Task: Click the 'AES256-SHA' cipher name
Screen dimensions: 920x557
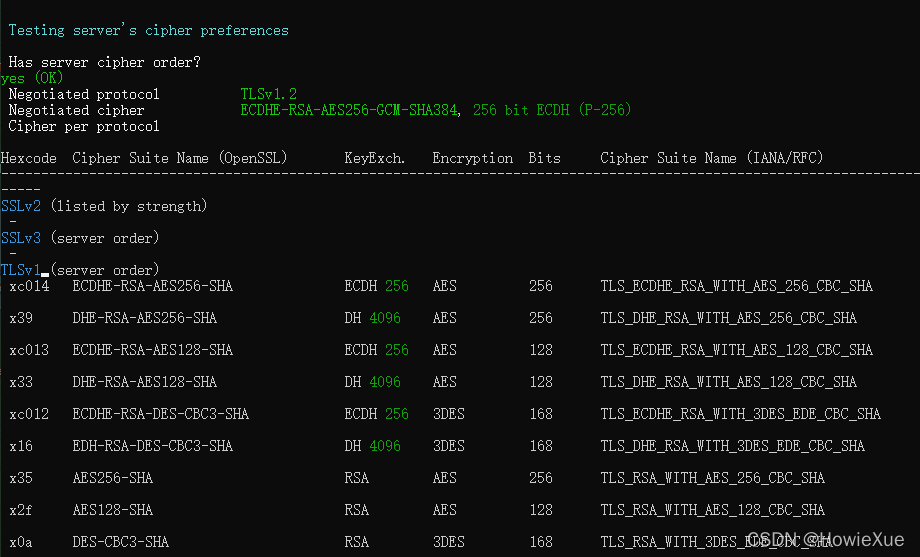Action: [x=113, y=478]
